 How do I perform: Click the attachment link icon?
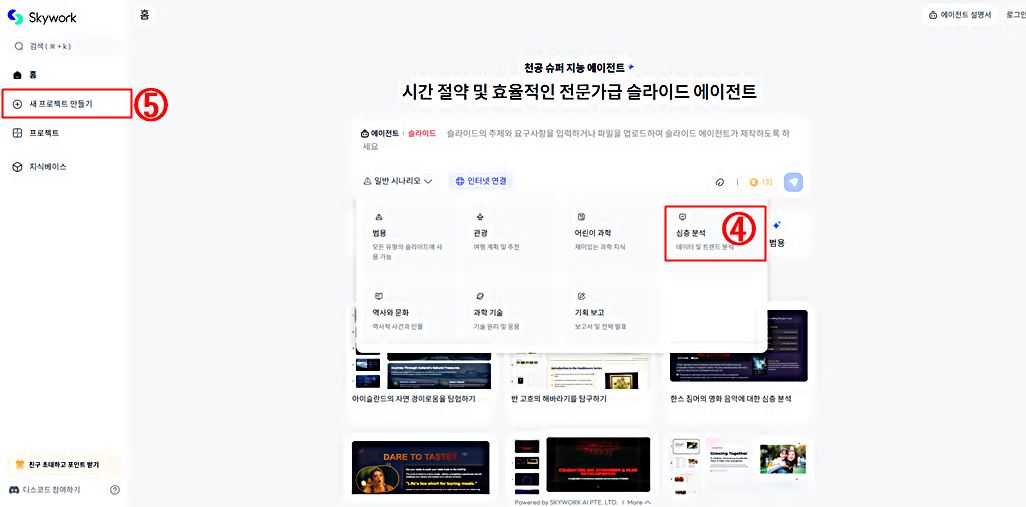pyautogui.click(x=720, y=182)
